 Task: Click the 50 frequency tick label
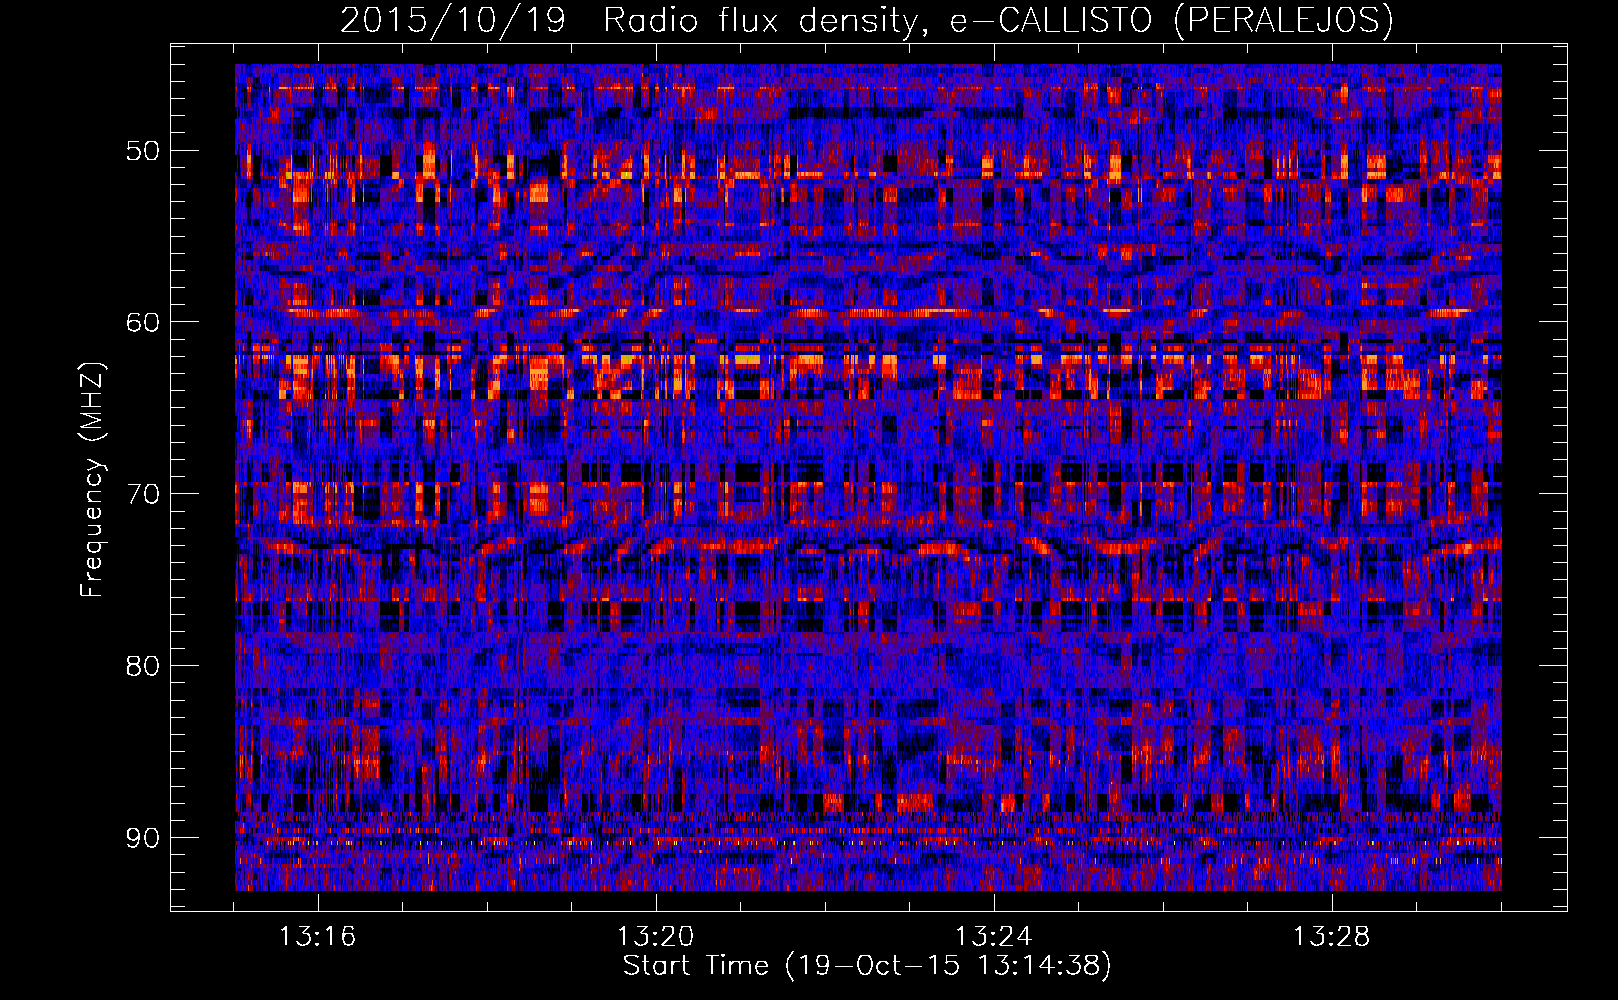[x=143, y=151]
